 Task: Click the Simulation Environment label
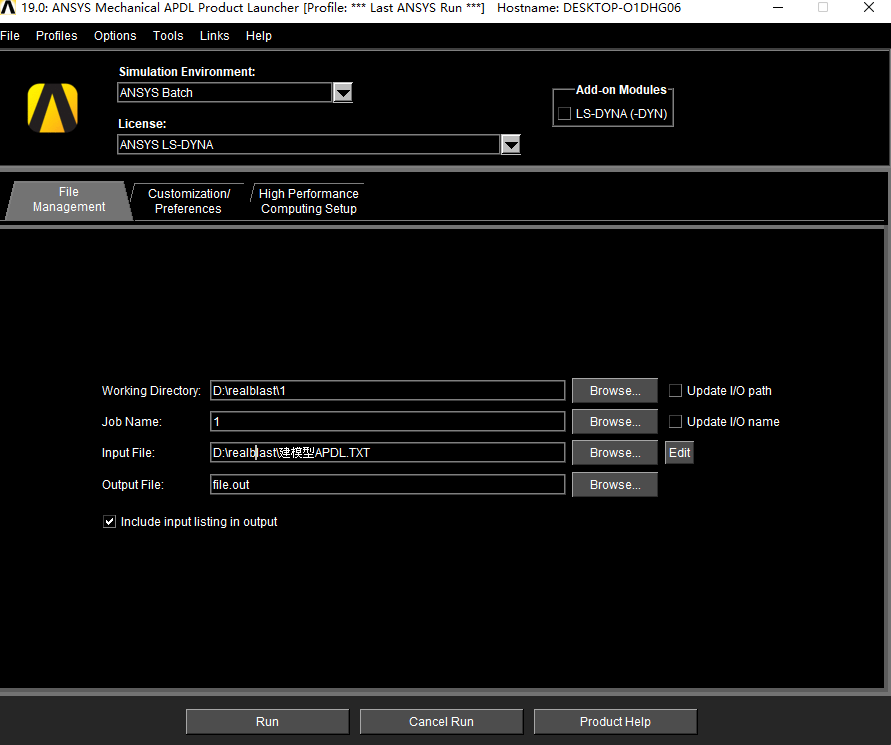187,72
